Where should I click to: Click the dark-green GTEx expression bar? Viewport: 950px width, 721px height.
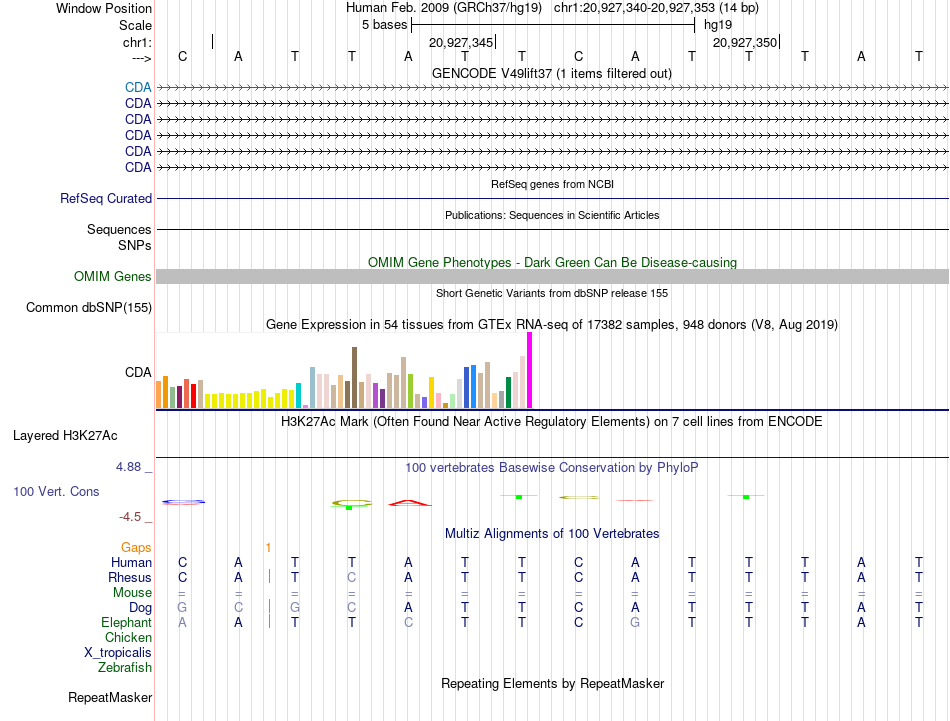(x=508, y=393)
